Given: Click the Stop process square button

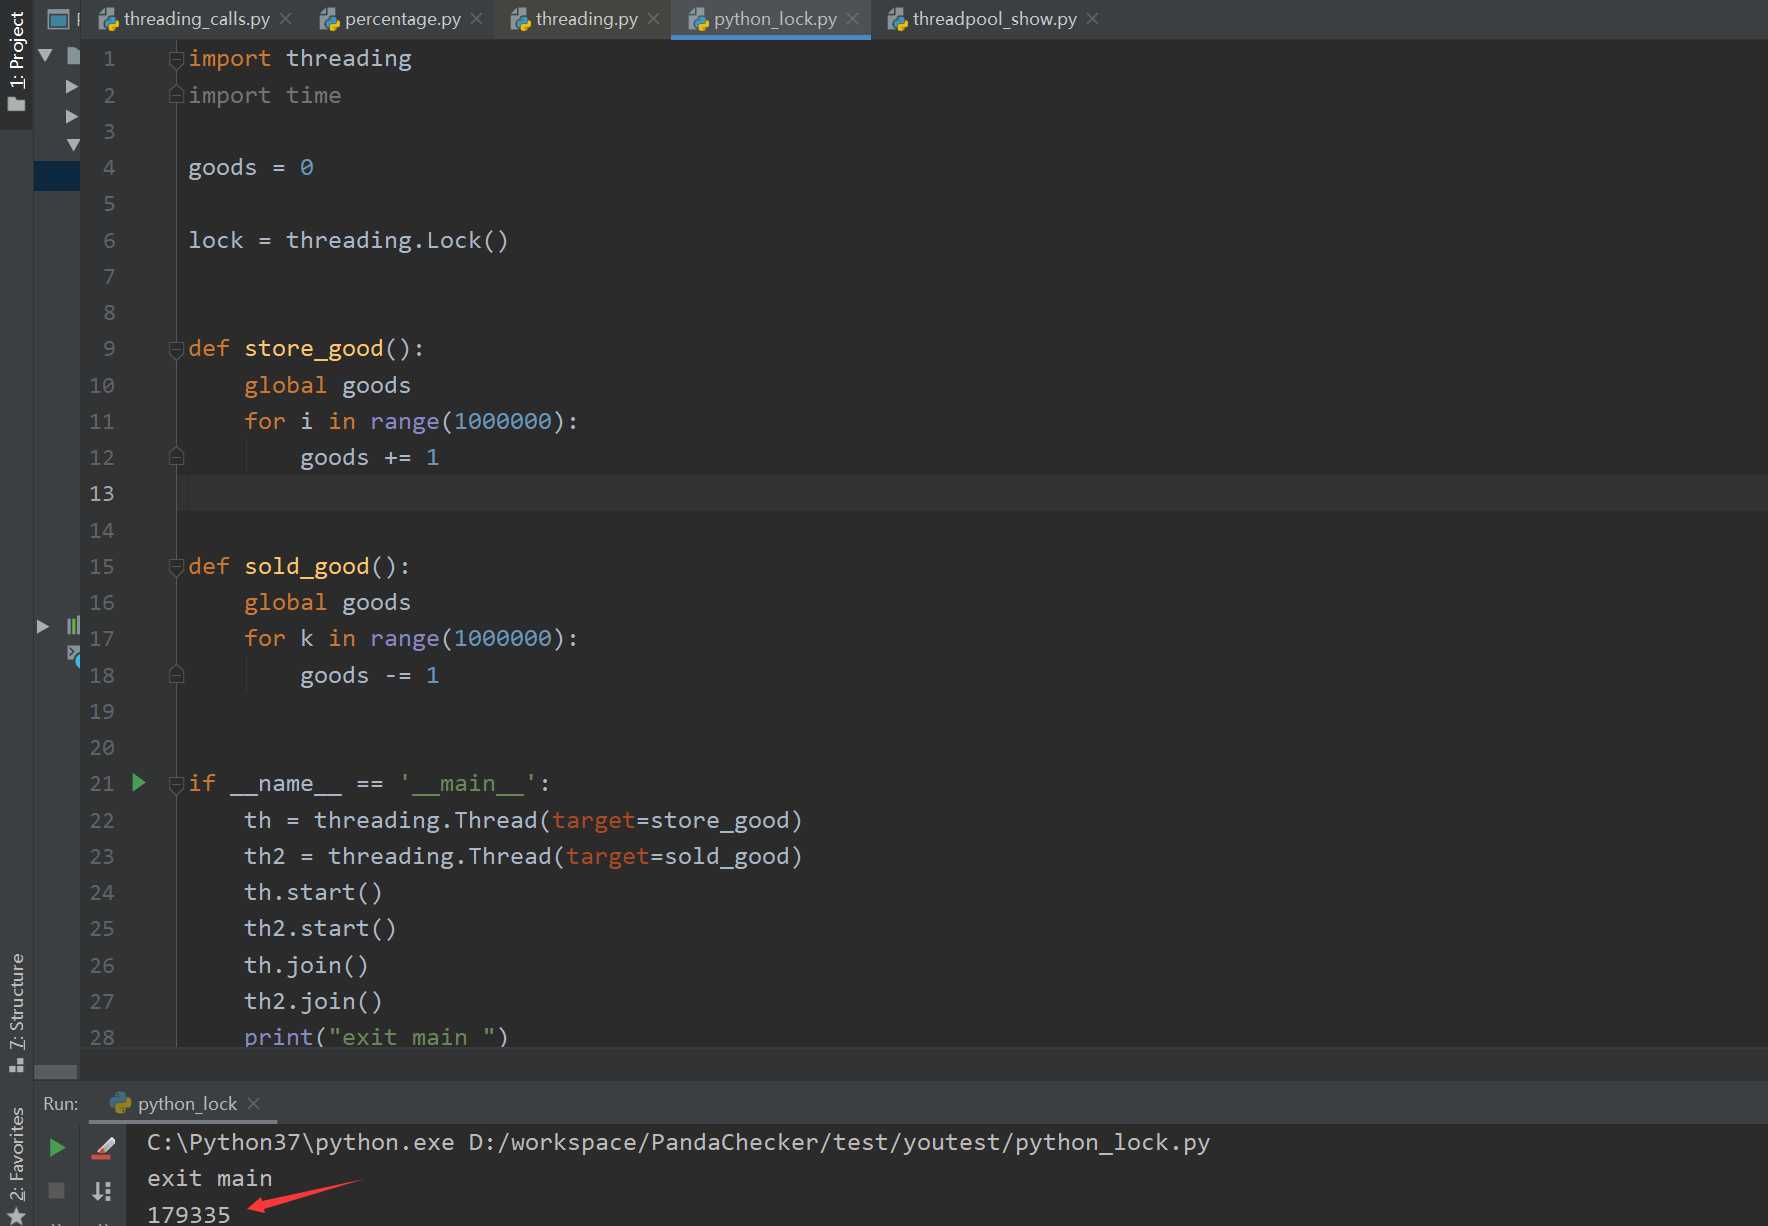Looking at the screenshot, I should click(x=57, y=1190).
